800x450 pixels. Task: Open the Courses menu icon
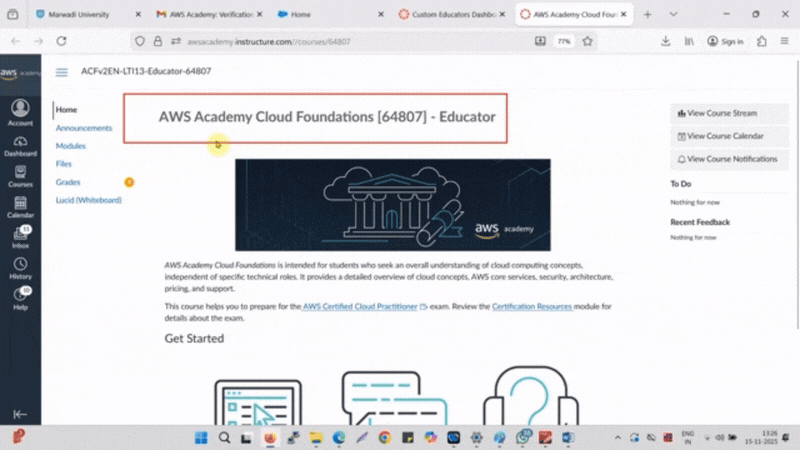tap(20, 177)
